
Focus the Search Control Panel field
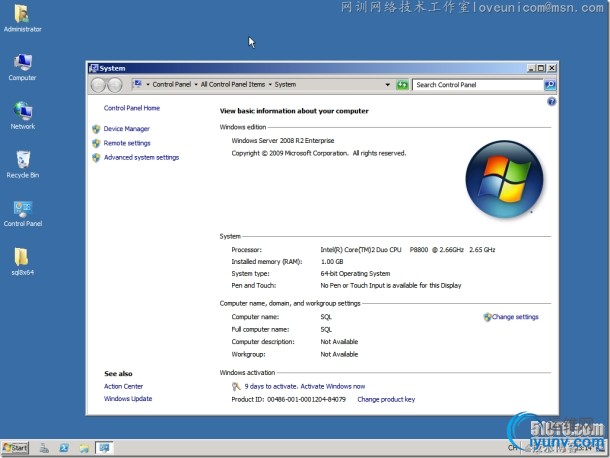click(478, 85)
